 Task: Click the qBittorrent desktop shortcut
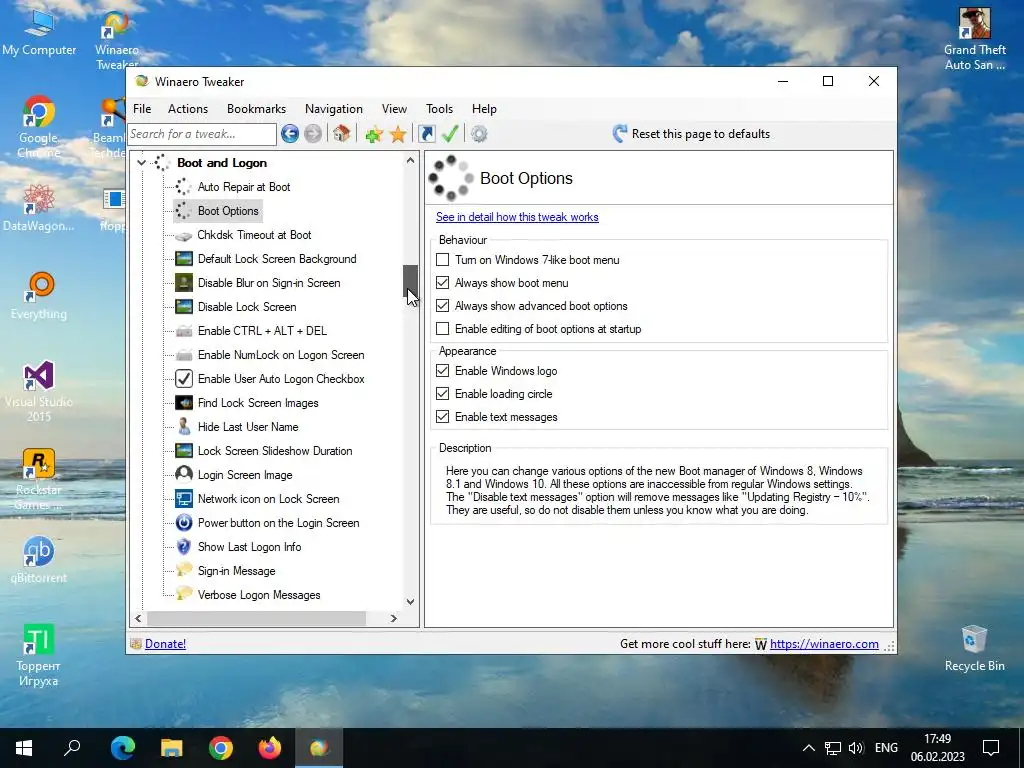[x=39, y=559]
